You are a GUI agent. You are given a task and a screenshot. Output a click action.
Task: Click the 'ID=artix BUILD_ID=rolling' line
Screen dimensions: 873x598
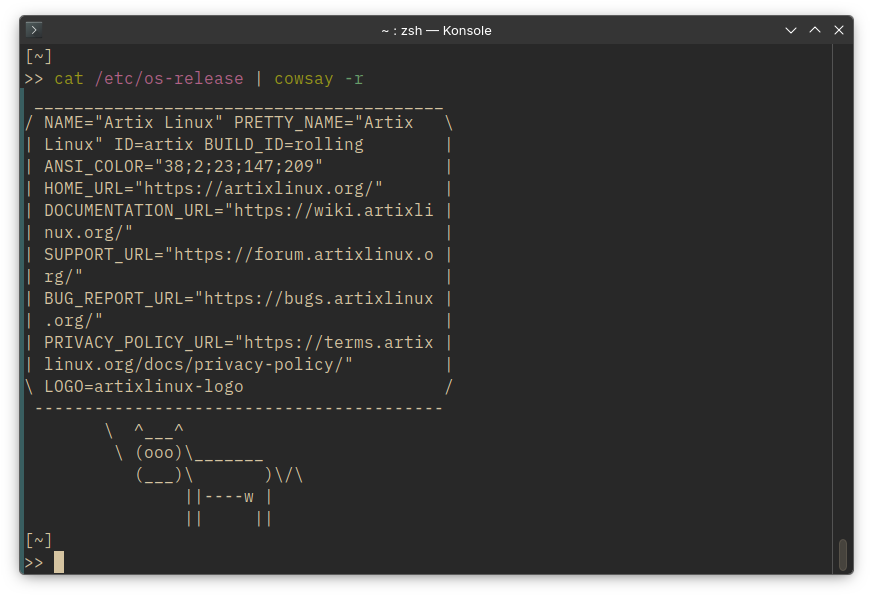(204, 145)
